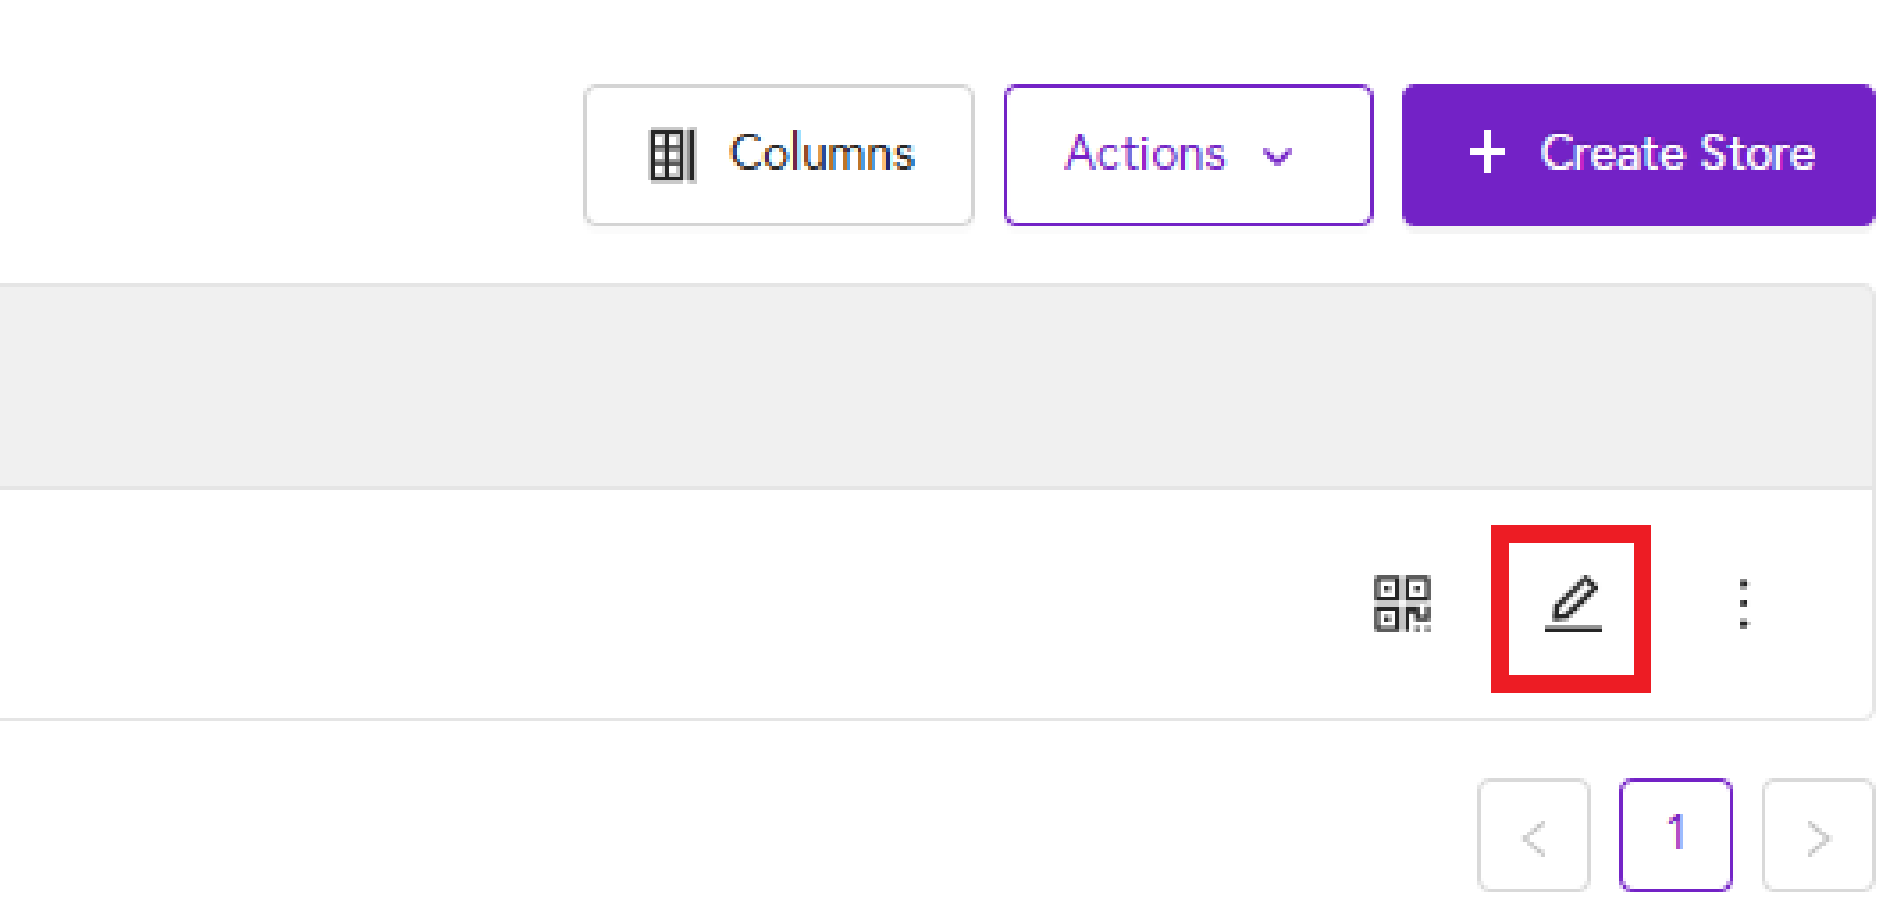Open the row's vertical ellipsis dropdown
Screen dimensions: 1895x906
[x=1743, y=604]
